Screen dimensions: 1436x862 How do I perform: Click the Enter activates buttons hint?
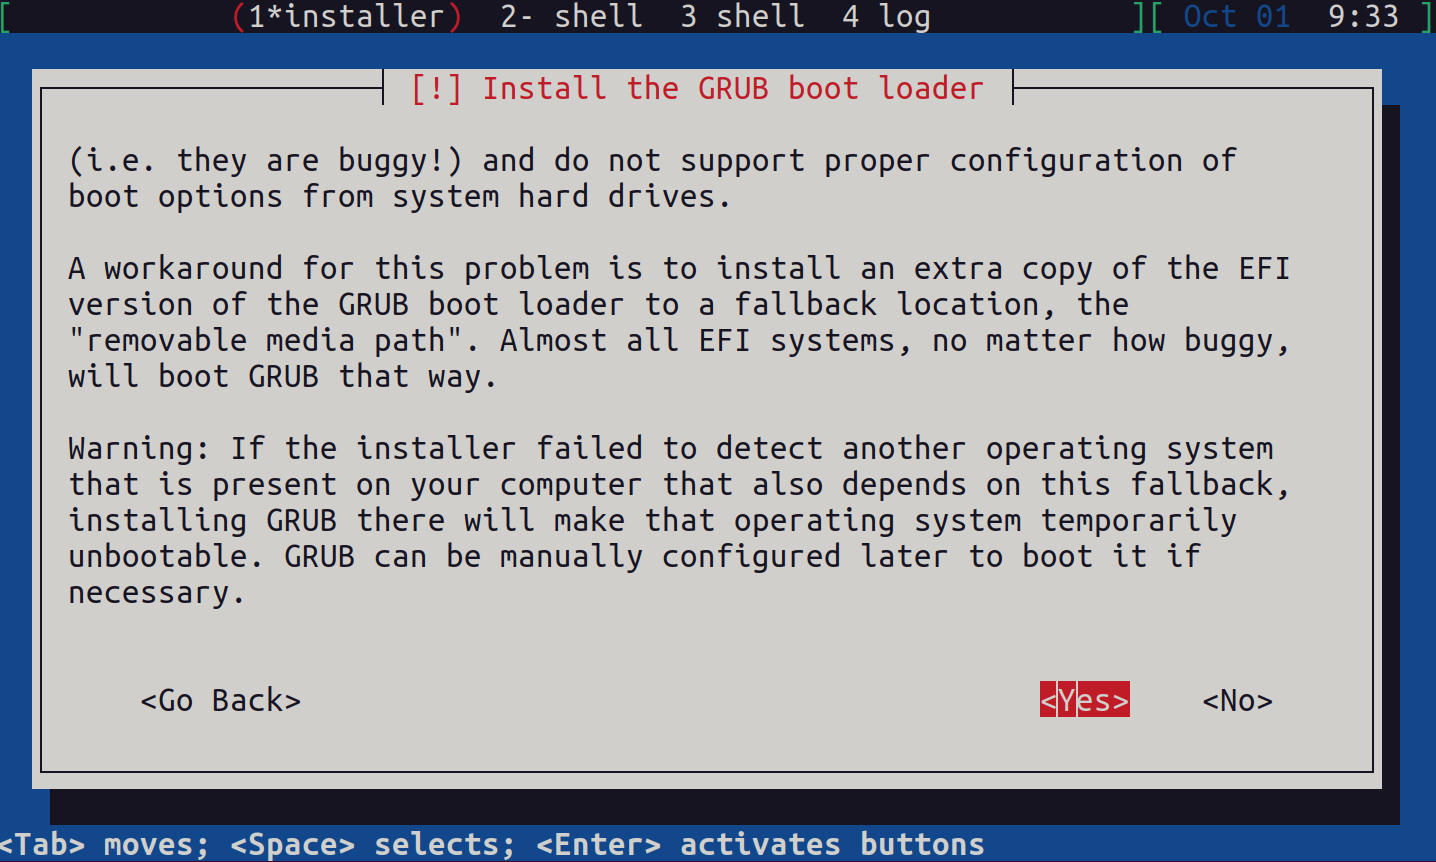point(760,844)
